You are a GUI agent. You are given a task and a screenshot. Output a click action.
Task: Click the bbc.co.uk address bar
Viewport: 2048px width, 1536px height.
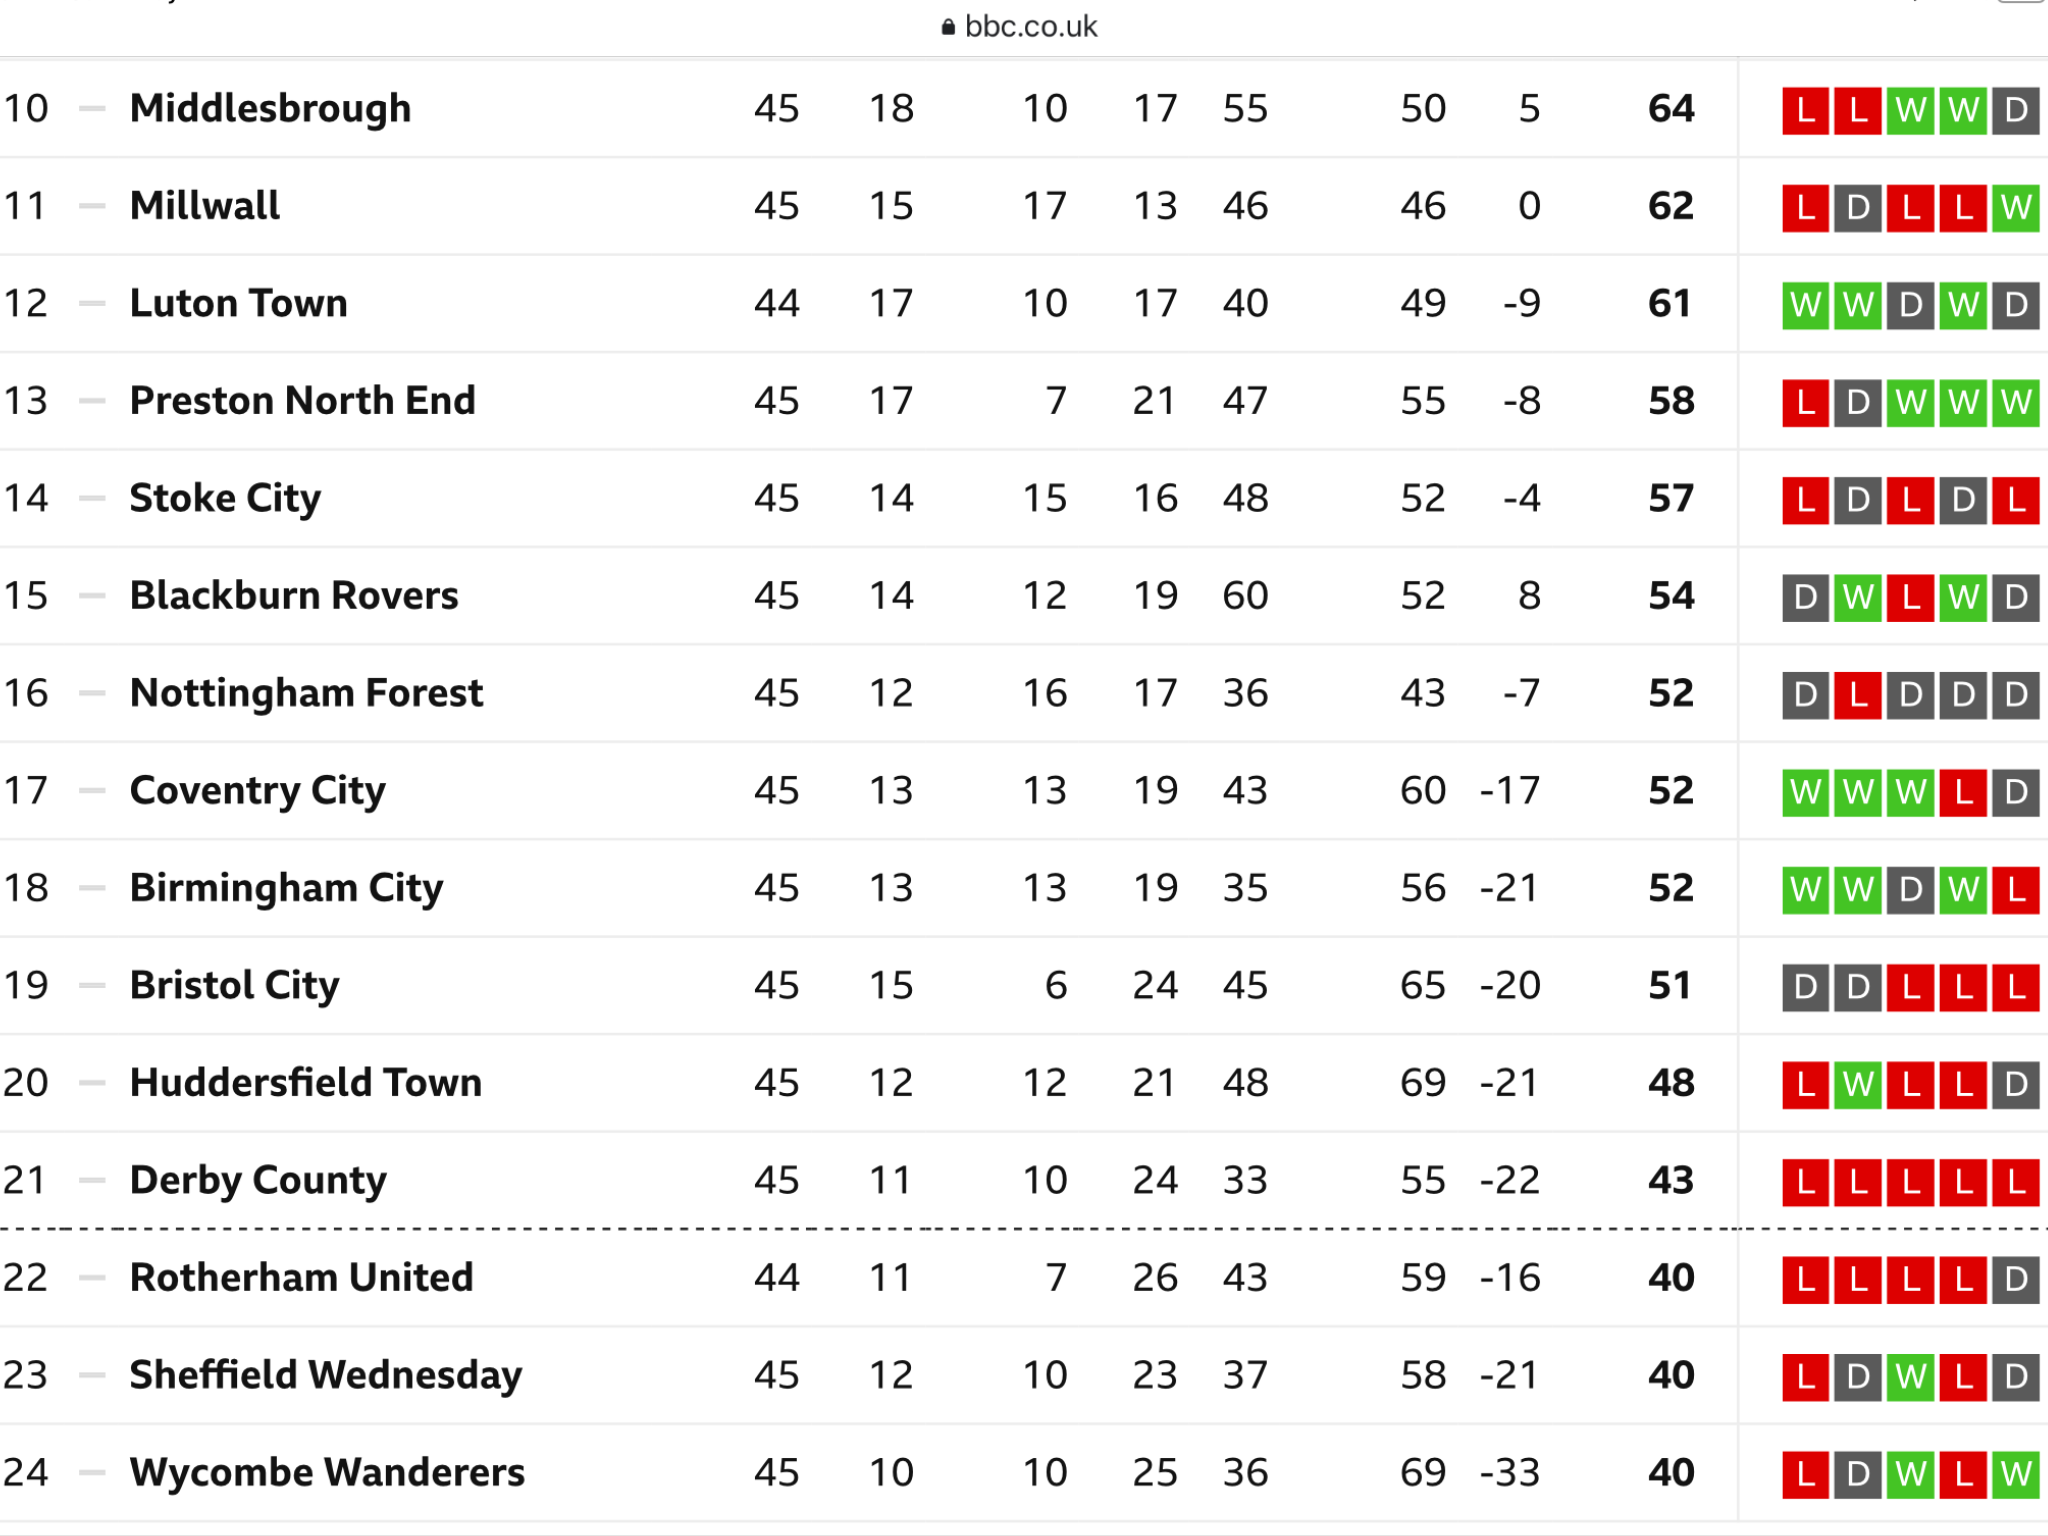coord(1020,27)
